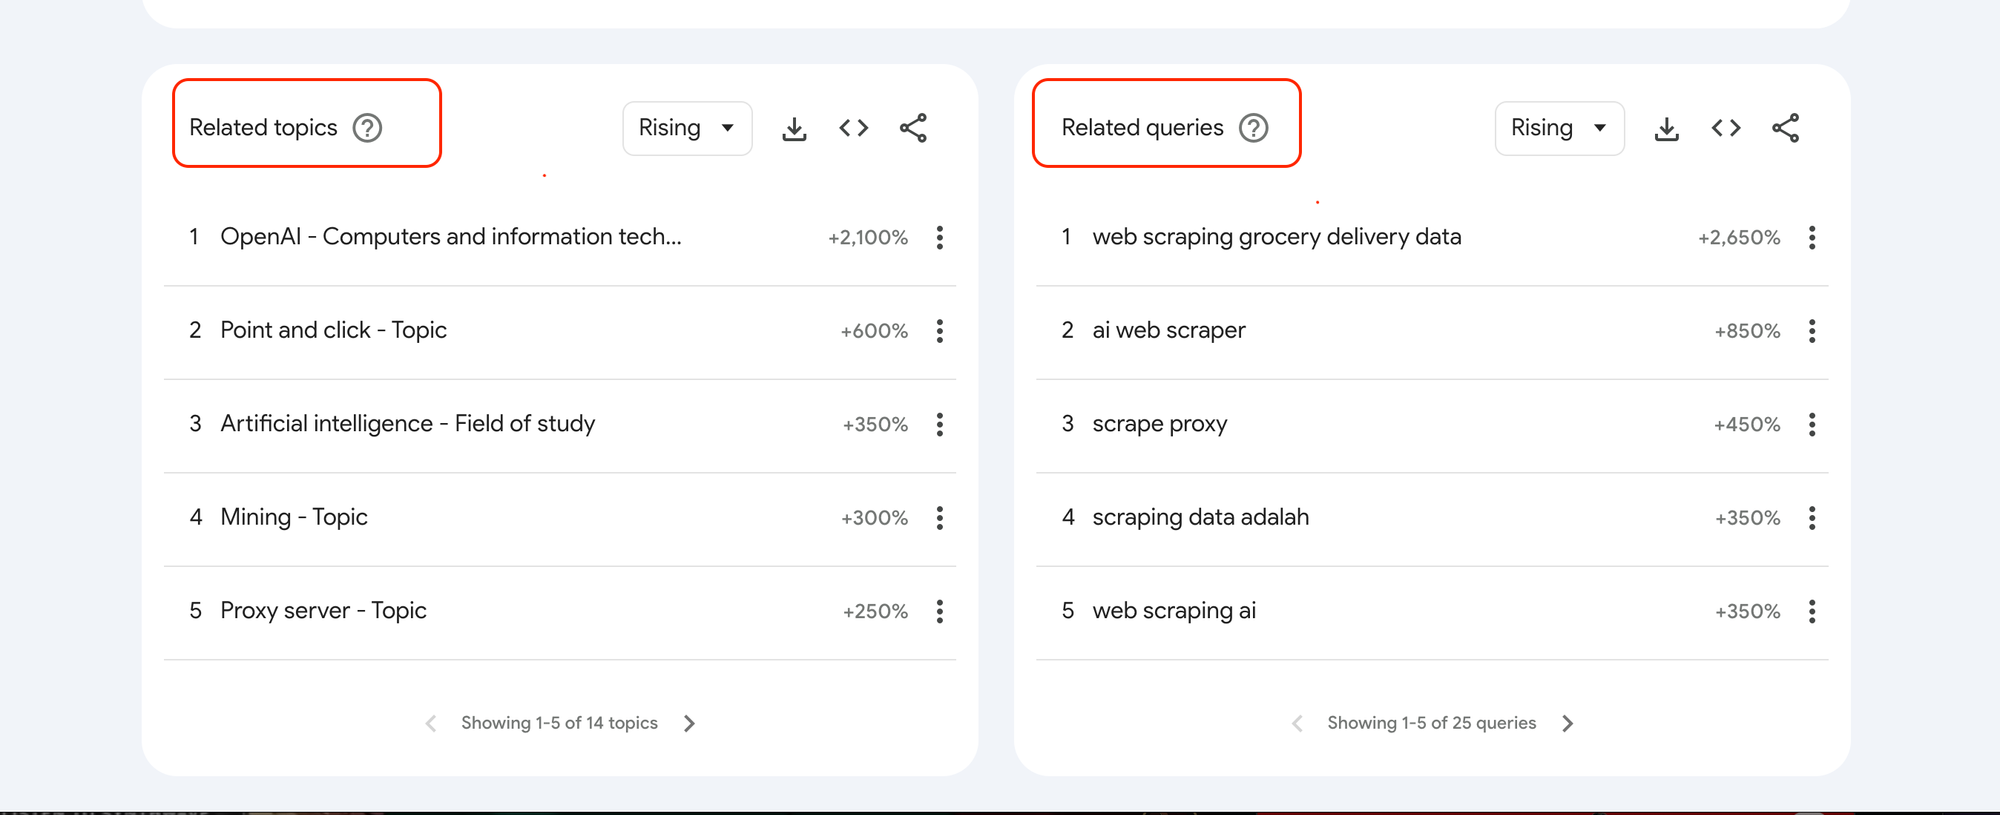Share the Related topics card
Screen dimensions: 2000x815
(x=913, y=128)
